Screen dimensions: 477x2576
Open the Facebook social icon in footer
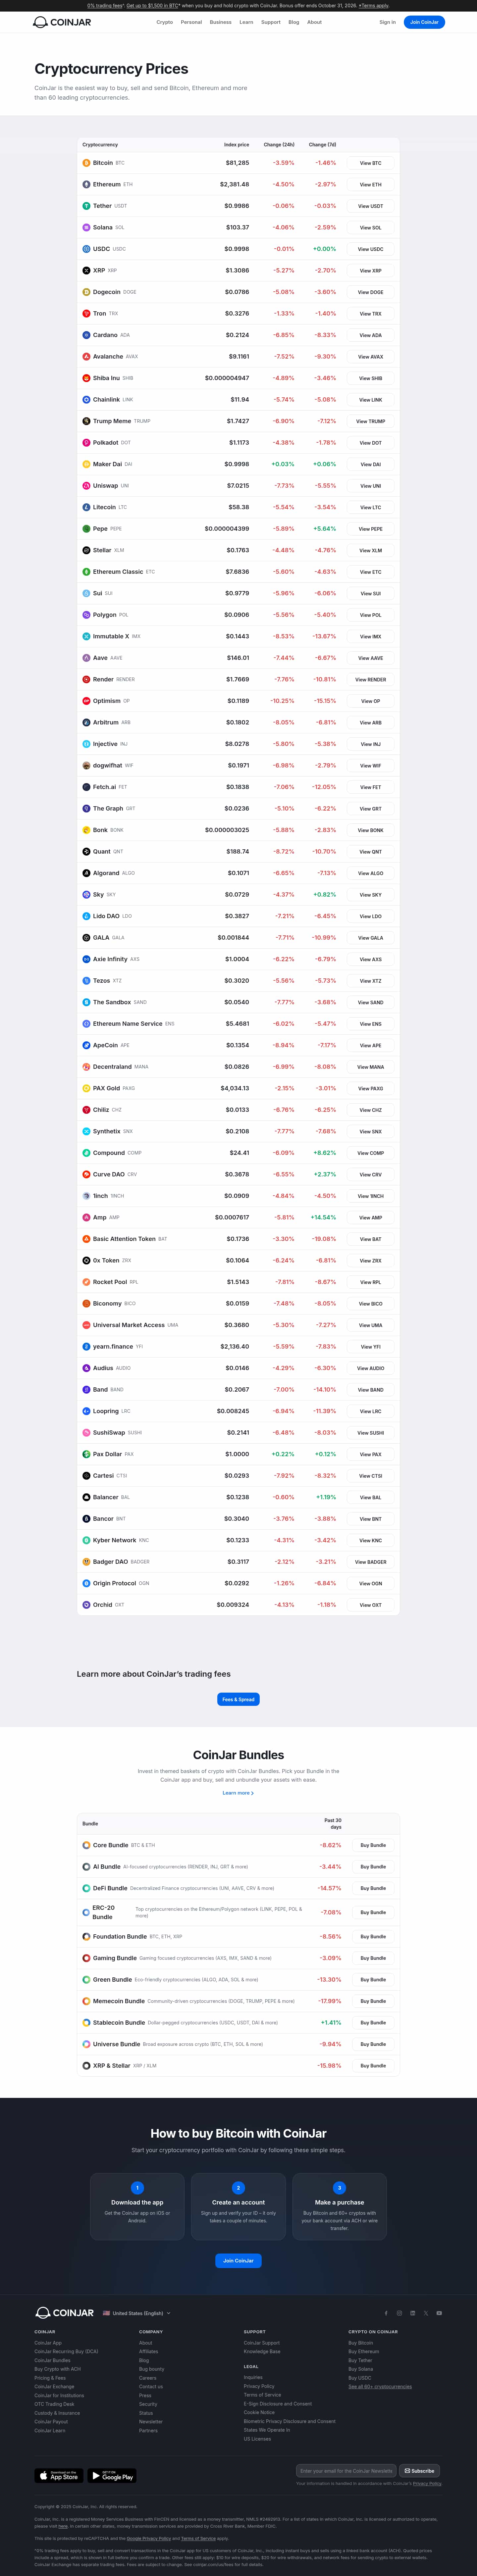point(386,2313)
